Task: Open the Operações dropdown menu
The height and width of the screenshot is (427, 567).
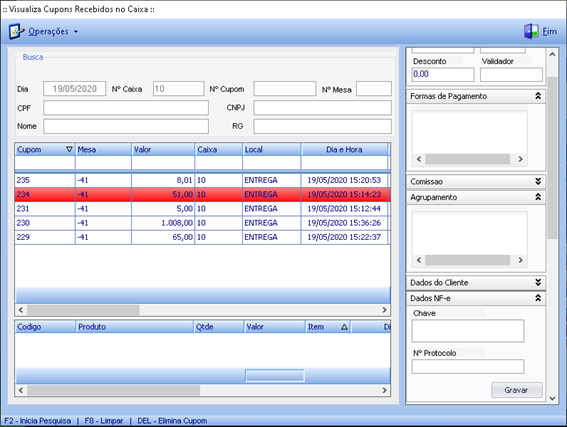Action: (x=53, y=31)
